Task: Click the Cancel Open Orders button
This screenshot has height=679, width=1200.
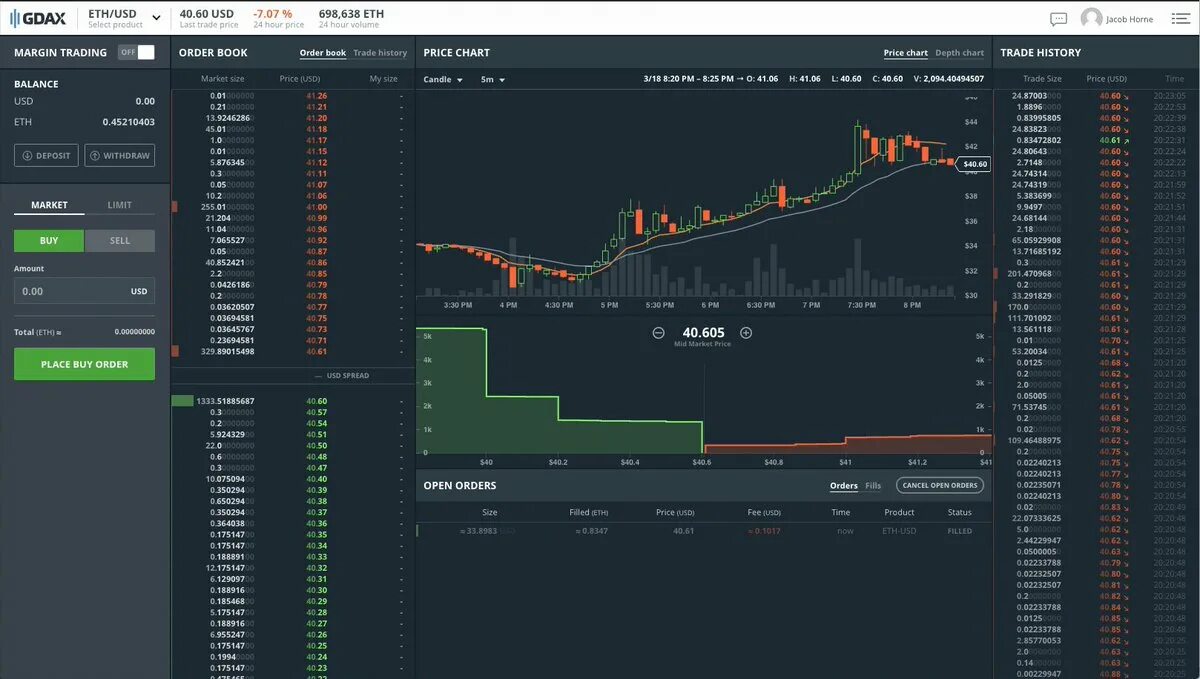Action: coord(938,485)
